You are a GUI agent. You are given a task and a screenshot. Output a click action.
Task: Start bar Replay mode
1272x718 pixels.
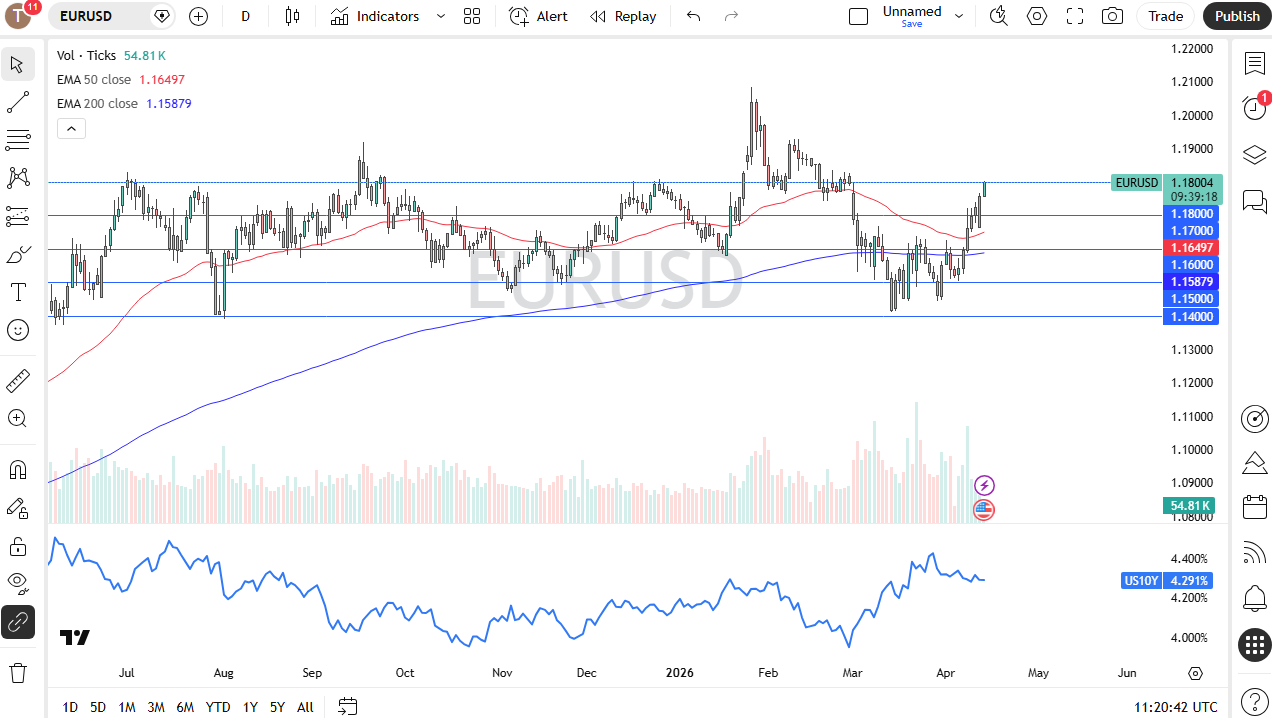(x=623, y=16)
